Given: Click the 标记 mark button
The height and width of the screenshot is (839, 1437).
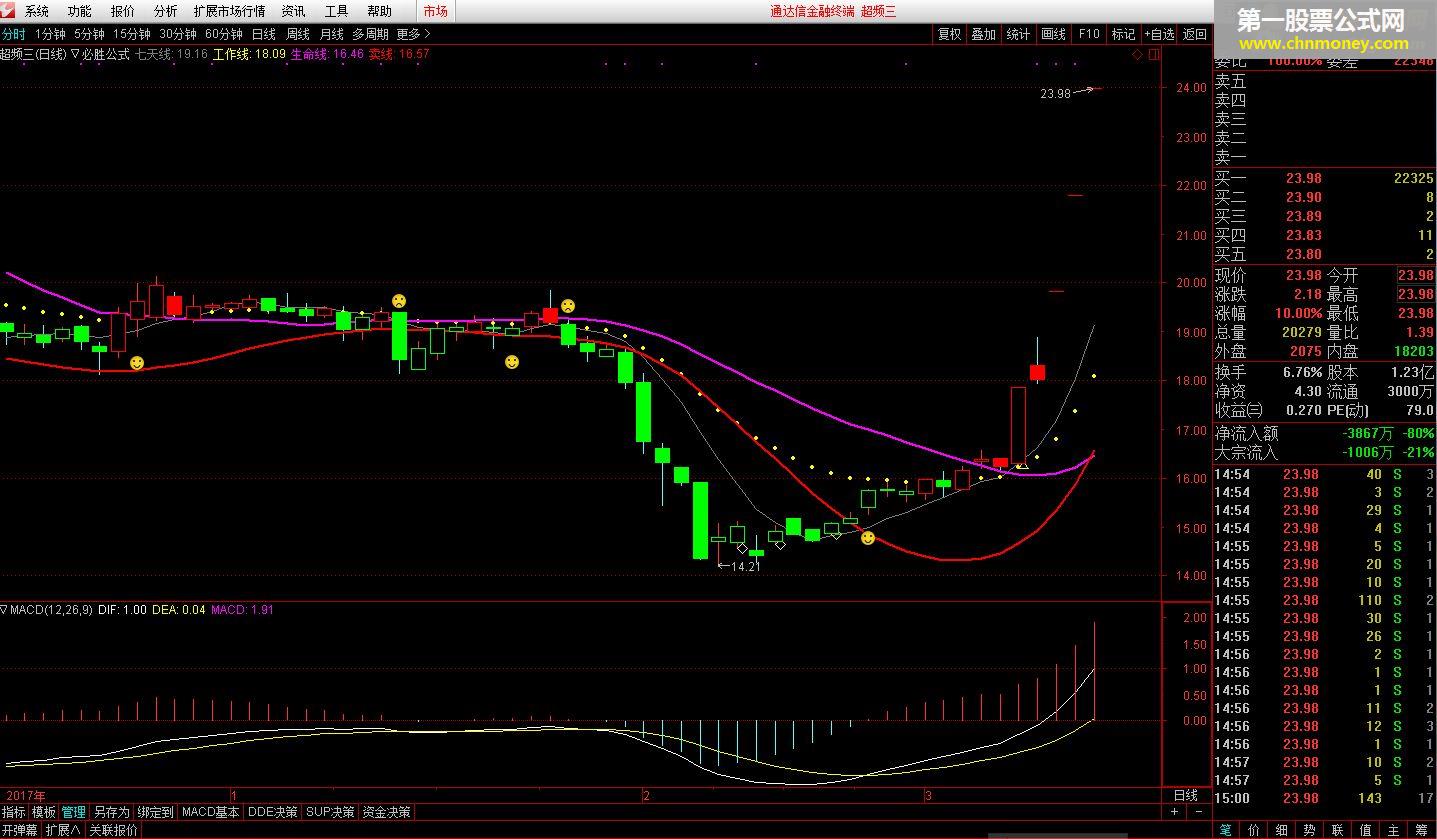Looking at the screenshot, I should coord(1123,34).
